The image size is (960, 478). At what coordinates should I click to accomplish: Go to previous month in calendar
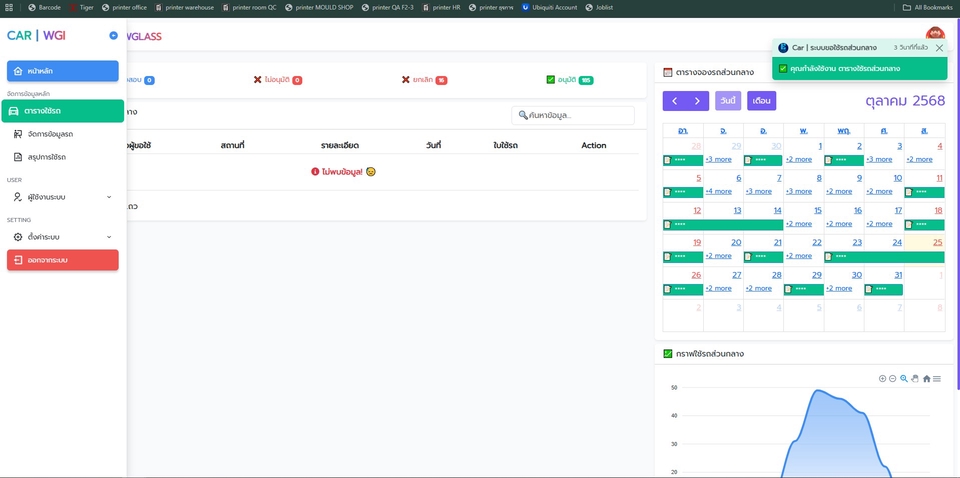[x=674, y=101]
